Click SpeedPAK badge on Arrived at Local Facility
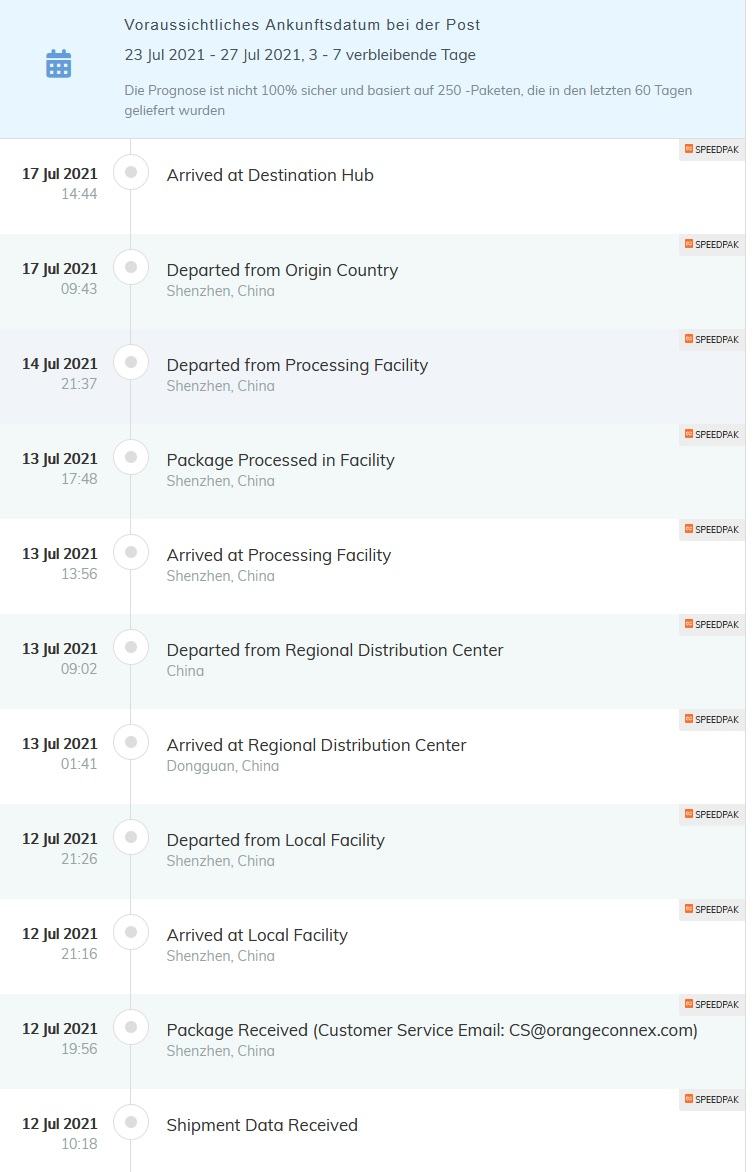The width and height of the screenshot is (754, 1172). tap(711, 910)
